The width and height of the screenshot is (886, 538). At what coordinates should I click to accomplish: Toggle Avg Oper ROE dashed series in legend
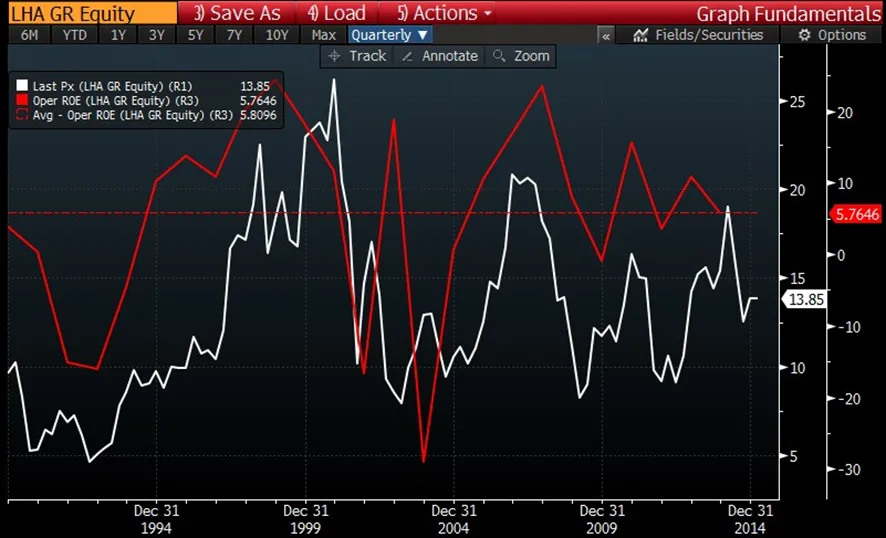[19, 115]
